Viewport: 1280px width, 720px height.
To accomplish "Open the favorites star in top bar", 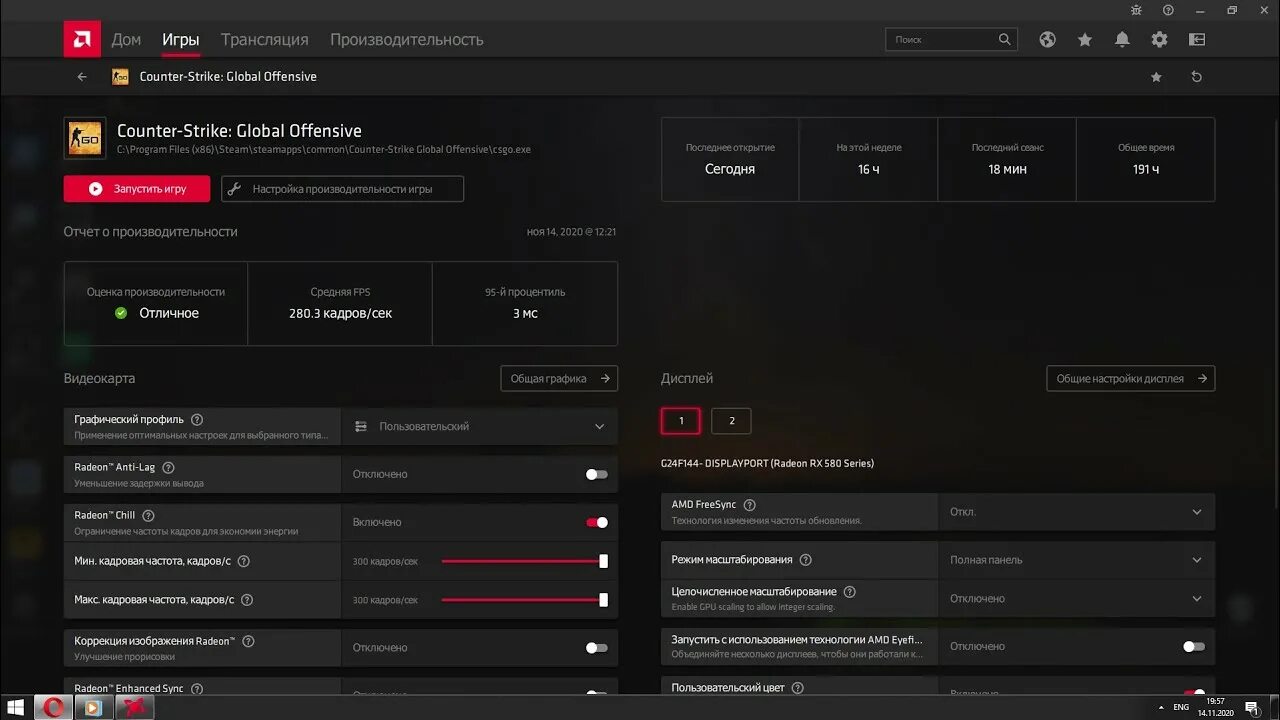I will [x=1085, y=40].
